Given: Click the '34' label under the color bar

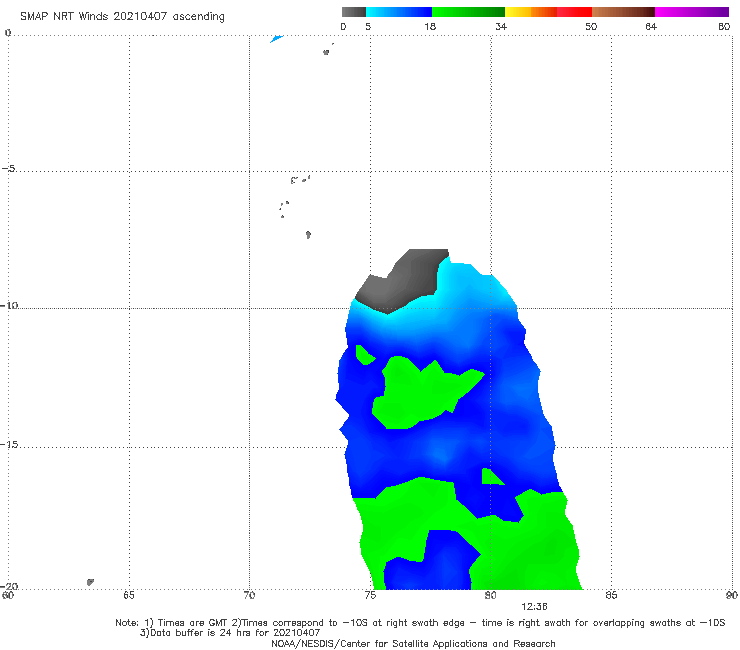Looking at the screenshot, I should tap(501, 27).
